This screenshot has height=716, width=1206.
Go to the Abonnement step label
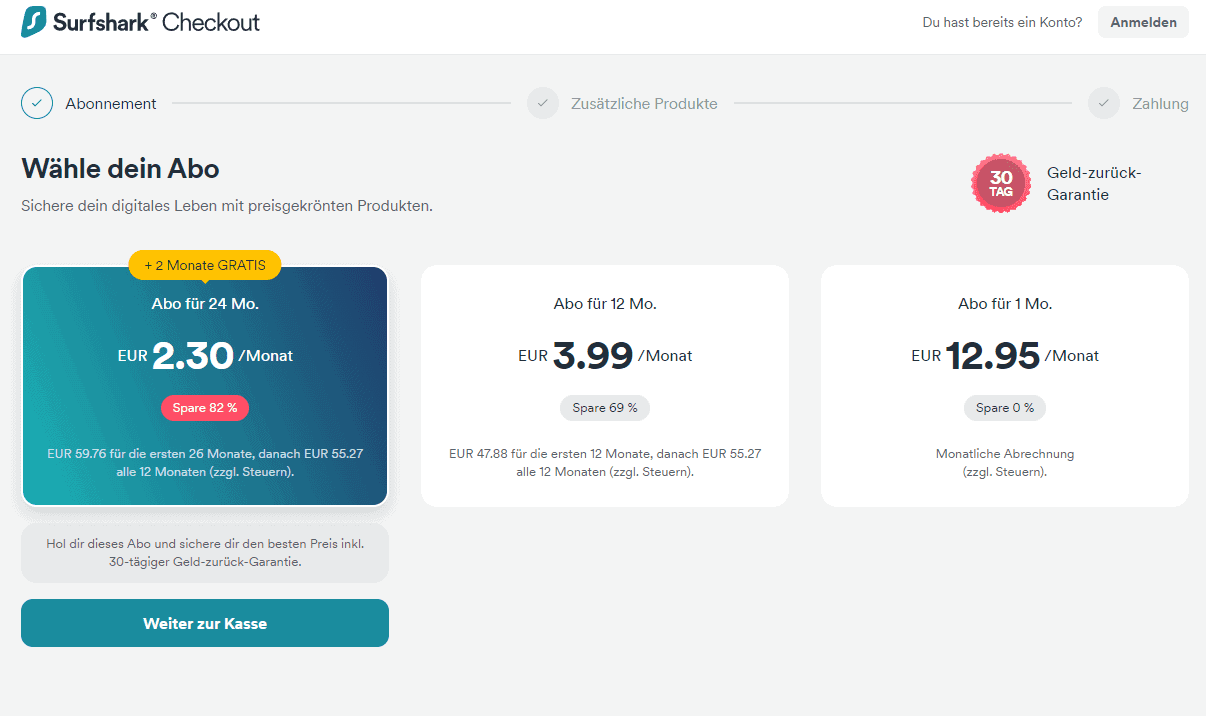(111, 103)
